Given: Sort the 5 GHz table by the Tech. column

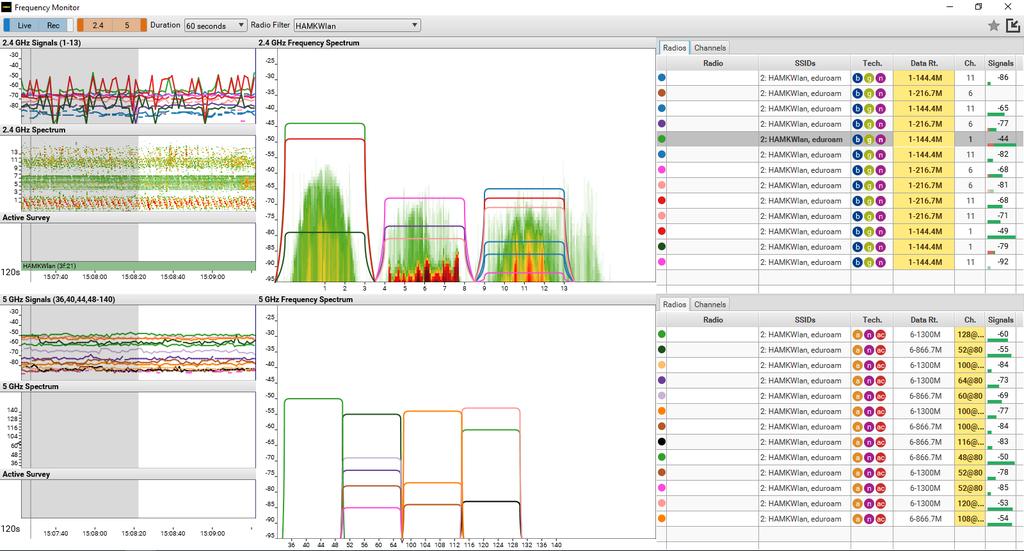Looking at the screenshot, I should (872, 320).
